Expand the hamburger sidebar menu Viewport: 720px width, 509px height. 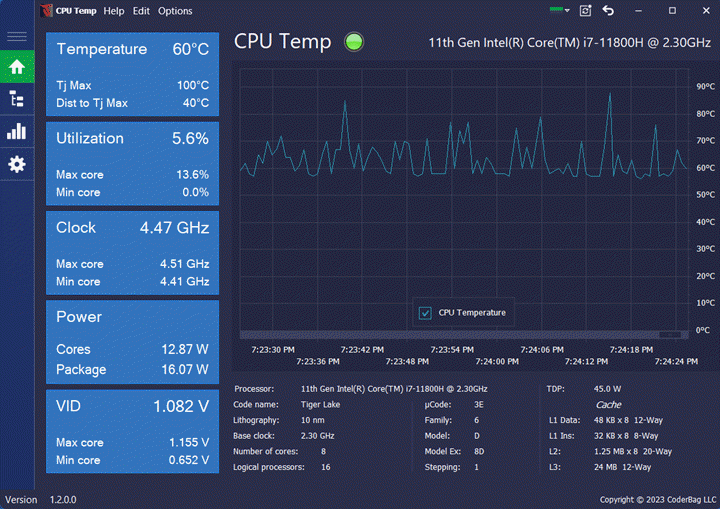click(x=17, y=37)
